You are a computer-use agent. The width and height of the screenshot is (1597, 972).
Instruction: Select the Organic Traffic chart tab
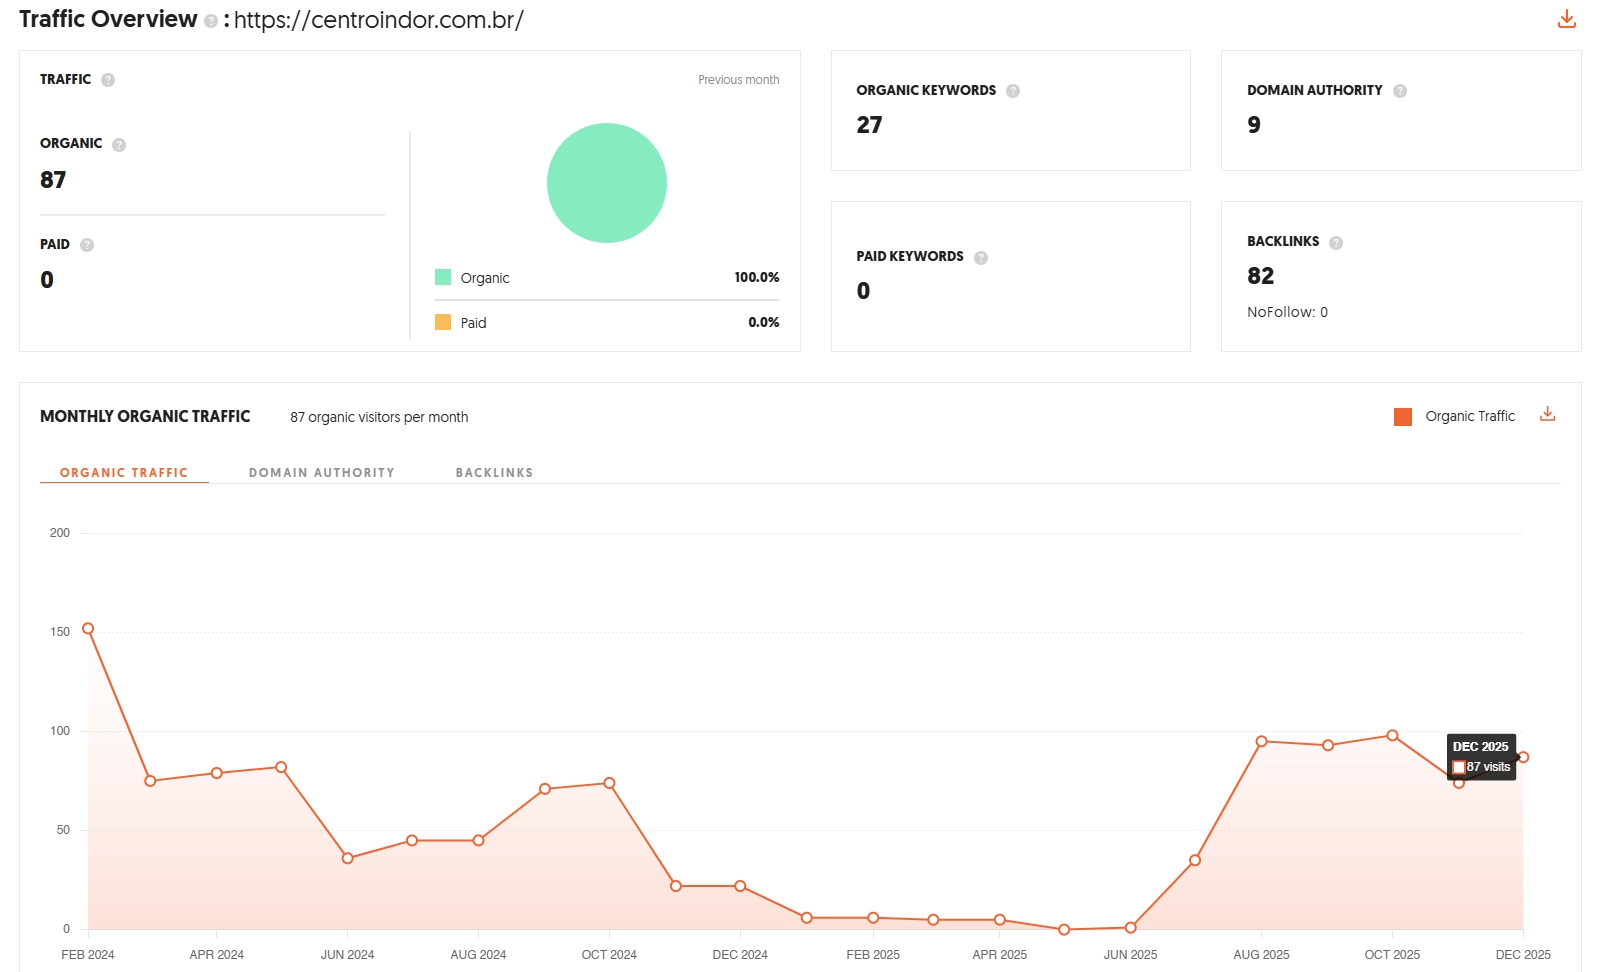tap(124, 473)
